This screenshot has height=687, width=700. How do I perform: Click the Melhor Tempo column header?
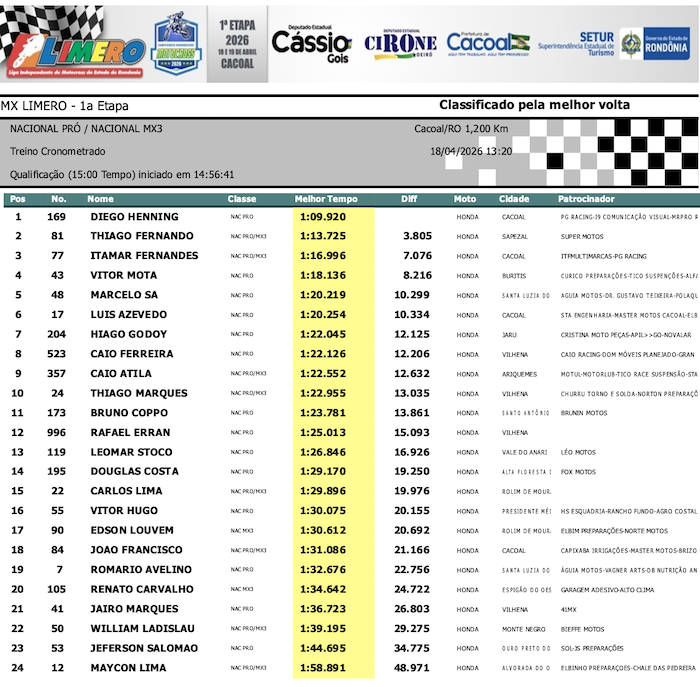pyautogui.click(x=327, y=199)
